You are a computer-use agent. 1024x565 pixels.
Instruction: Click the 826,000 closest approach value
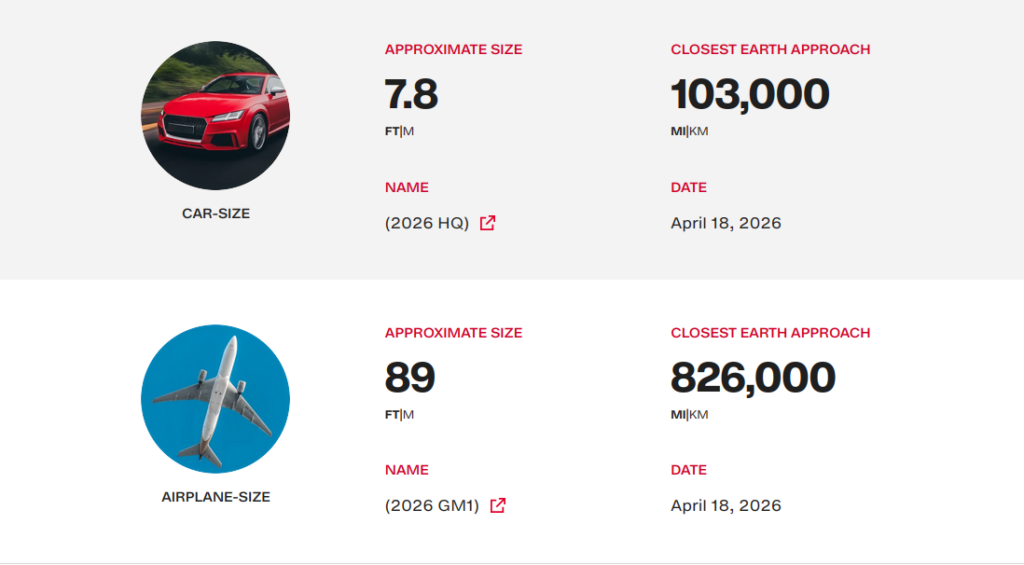[x=752, y=378]
